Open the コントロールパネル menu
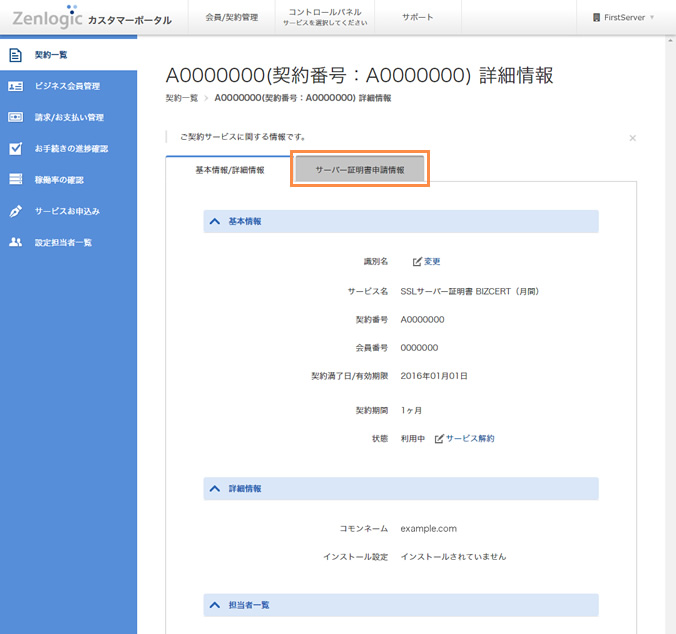 click(x=325, y=17)
